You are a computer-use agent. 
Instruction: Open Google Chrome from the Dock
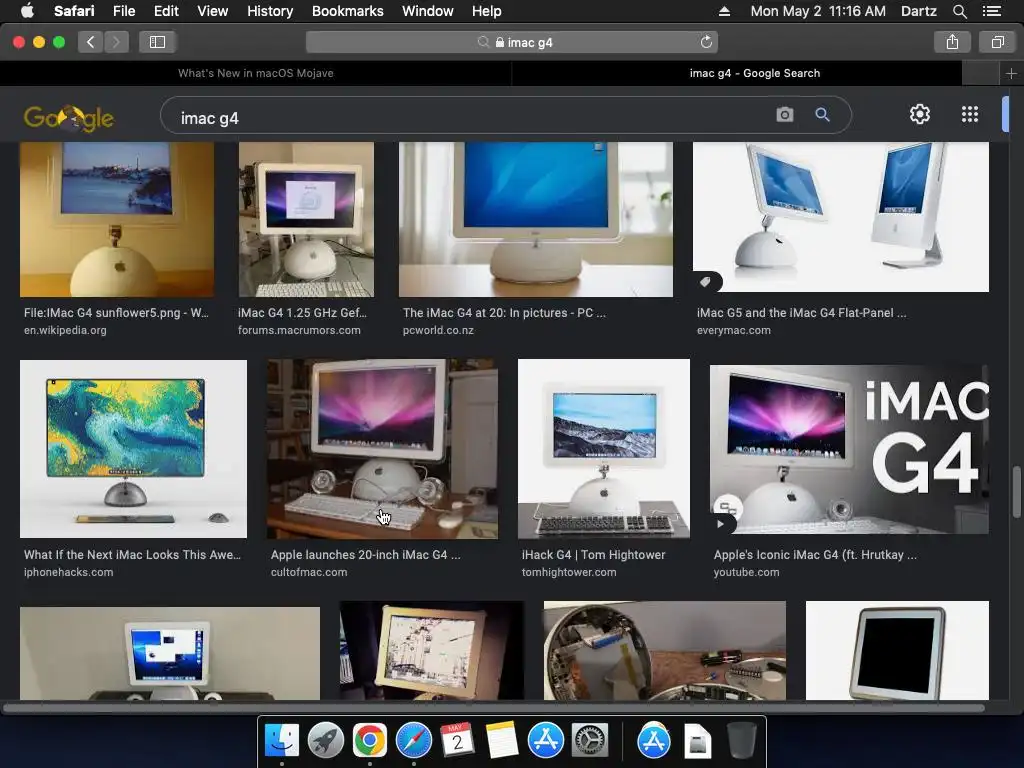[370, 741]
